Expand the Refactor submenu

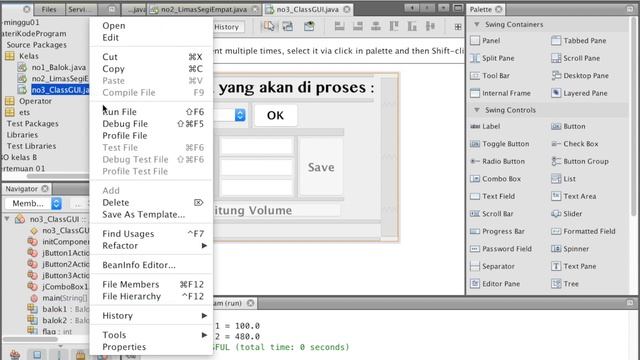[151, 246]
